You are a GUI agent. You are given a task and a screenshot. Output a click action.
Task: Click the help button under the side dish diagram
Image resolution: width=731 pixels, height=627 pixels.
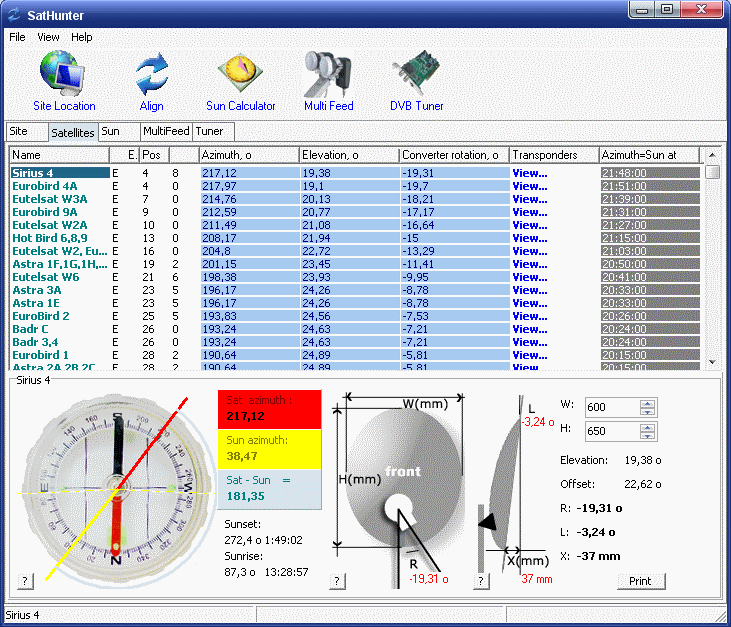[x=481, y=581]
